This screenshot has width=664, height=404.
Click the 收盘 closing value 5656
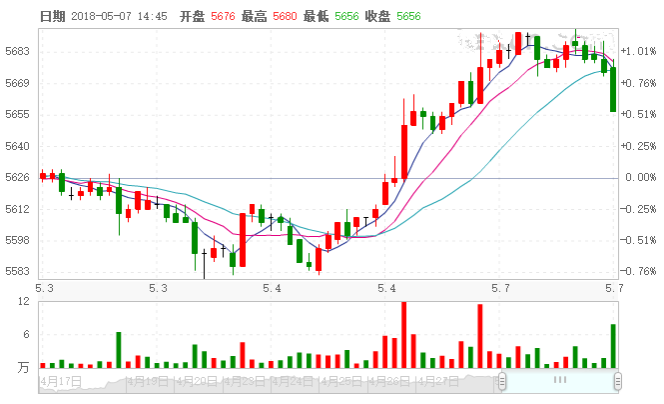point(410,17)
